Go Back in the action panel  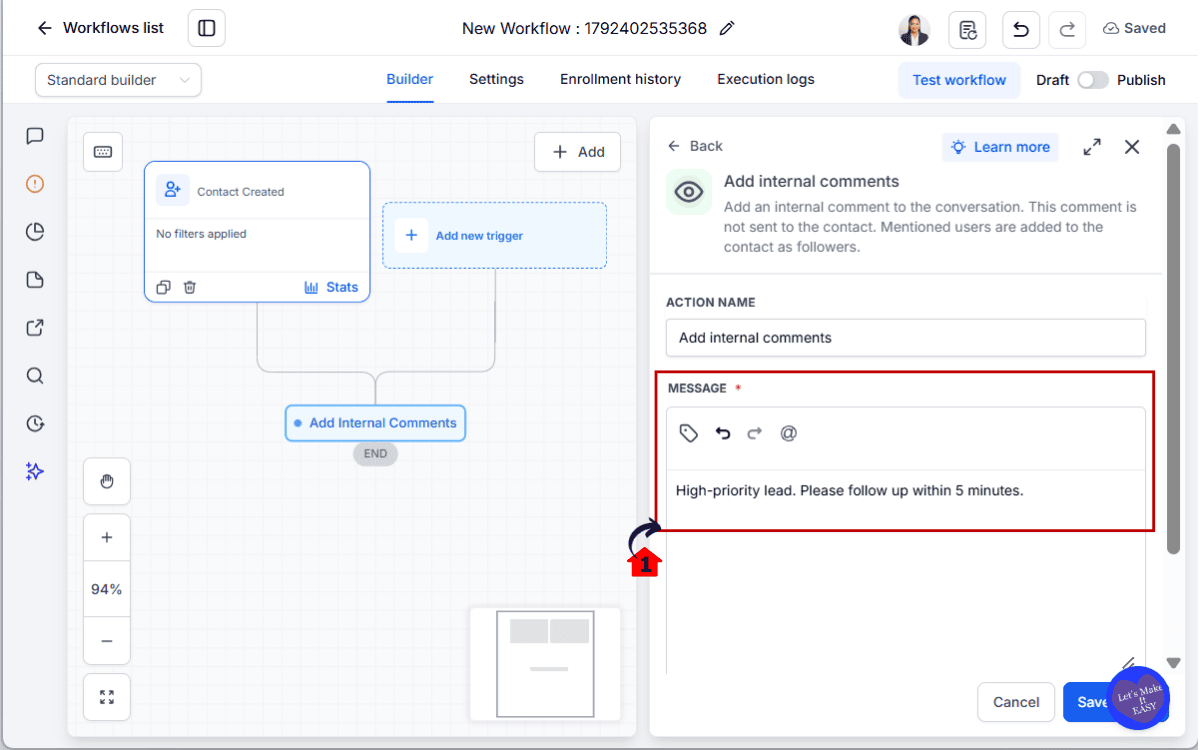point(695,146)
